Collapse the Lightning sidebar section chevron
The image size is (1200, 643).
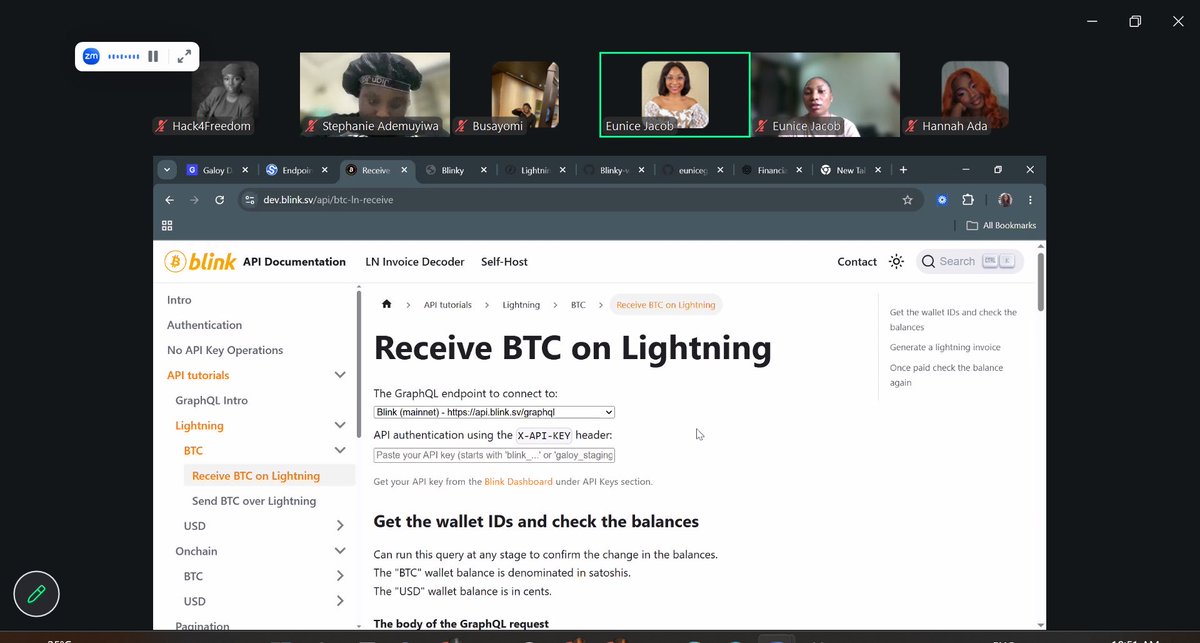(x=339, y=425)
